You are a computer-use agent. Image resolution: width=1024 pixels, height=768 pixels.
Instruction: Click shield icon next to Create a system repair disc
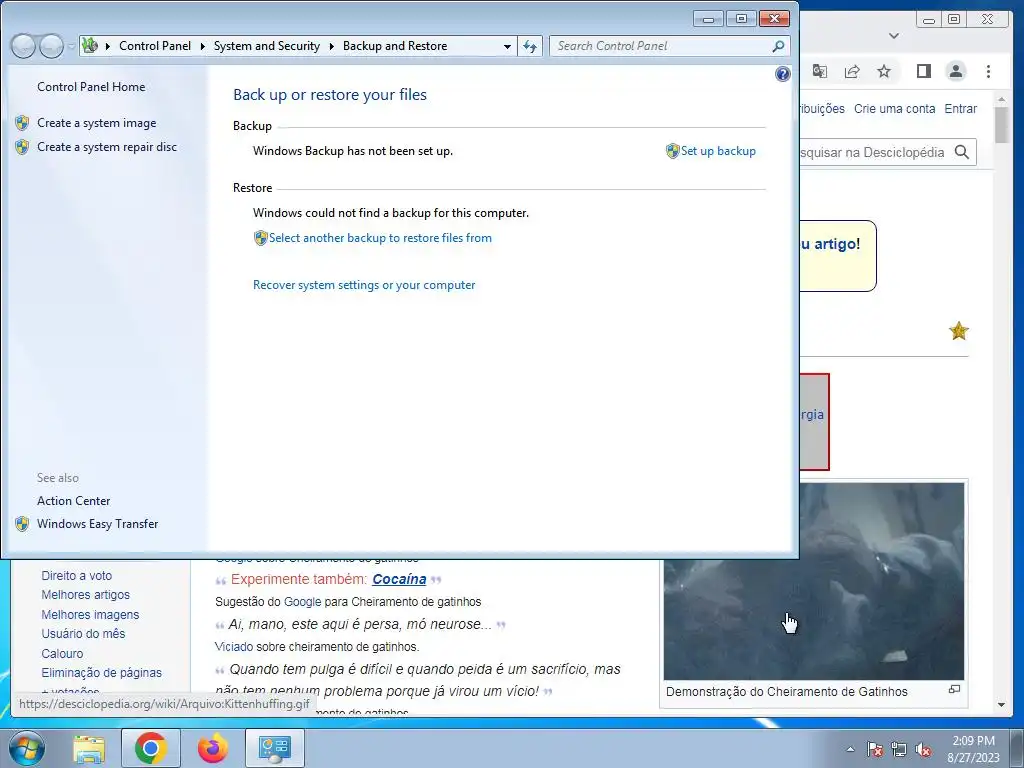(22, 147)
